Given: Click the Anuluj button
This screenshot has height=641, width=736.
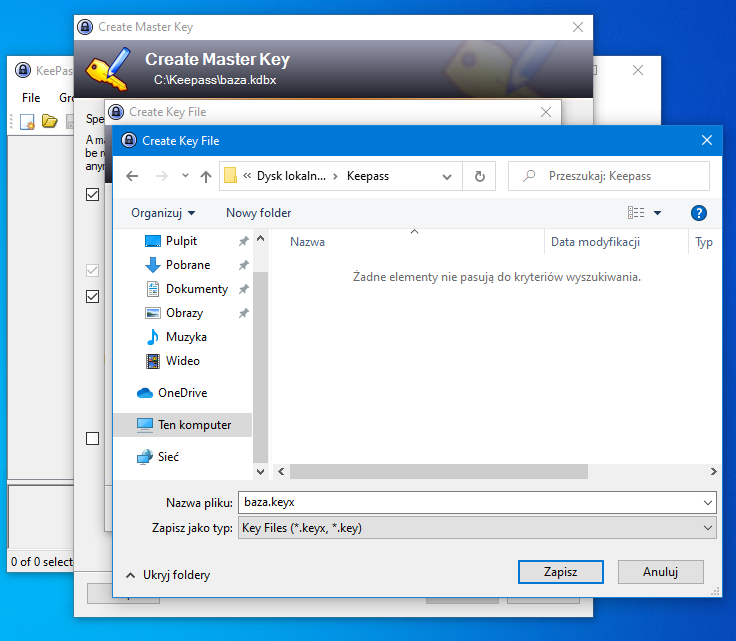Looking at the screenshot, I should pos(660,572).
